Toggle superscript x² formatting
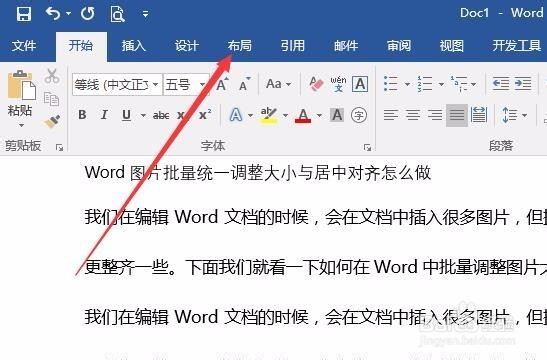 [x=205, y=114]
